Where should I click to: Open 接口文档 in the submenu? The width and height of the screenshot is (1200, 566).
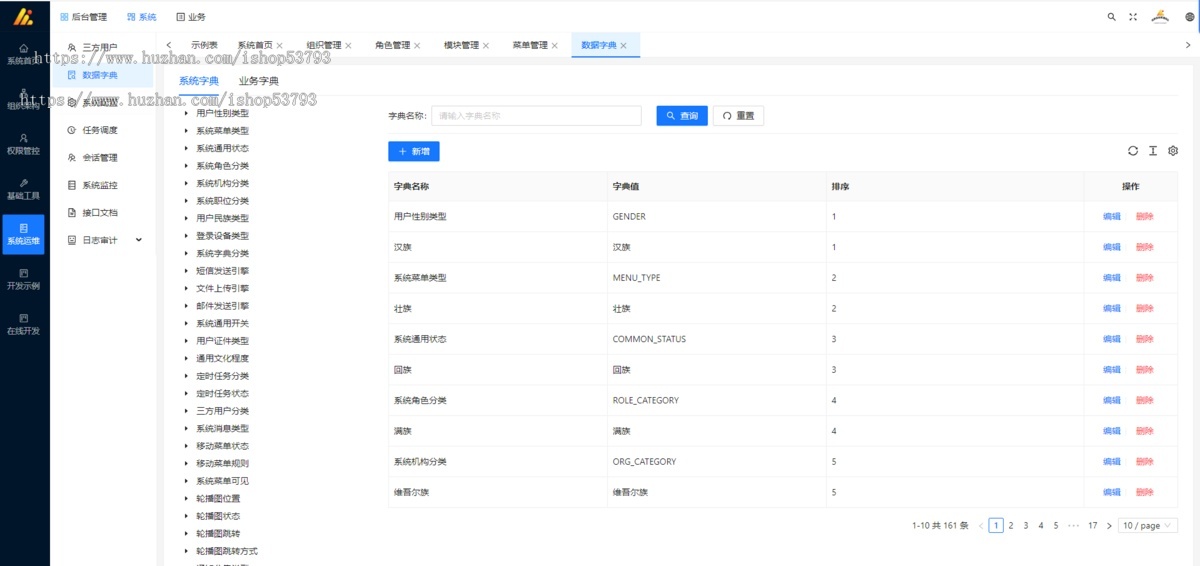[103, 213]
